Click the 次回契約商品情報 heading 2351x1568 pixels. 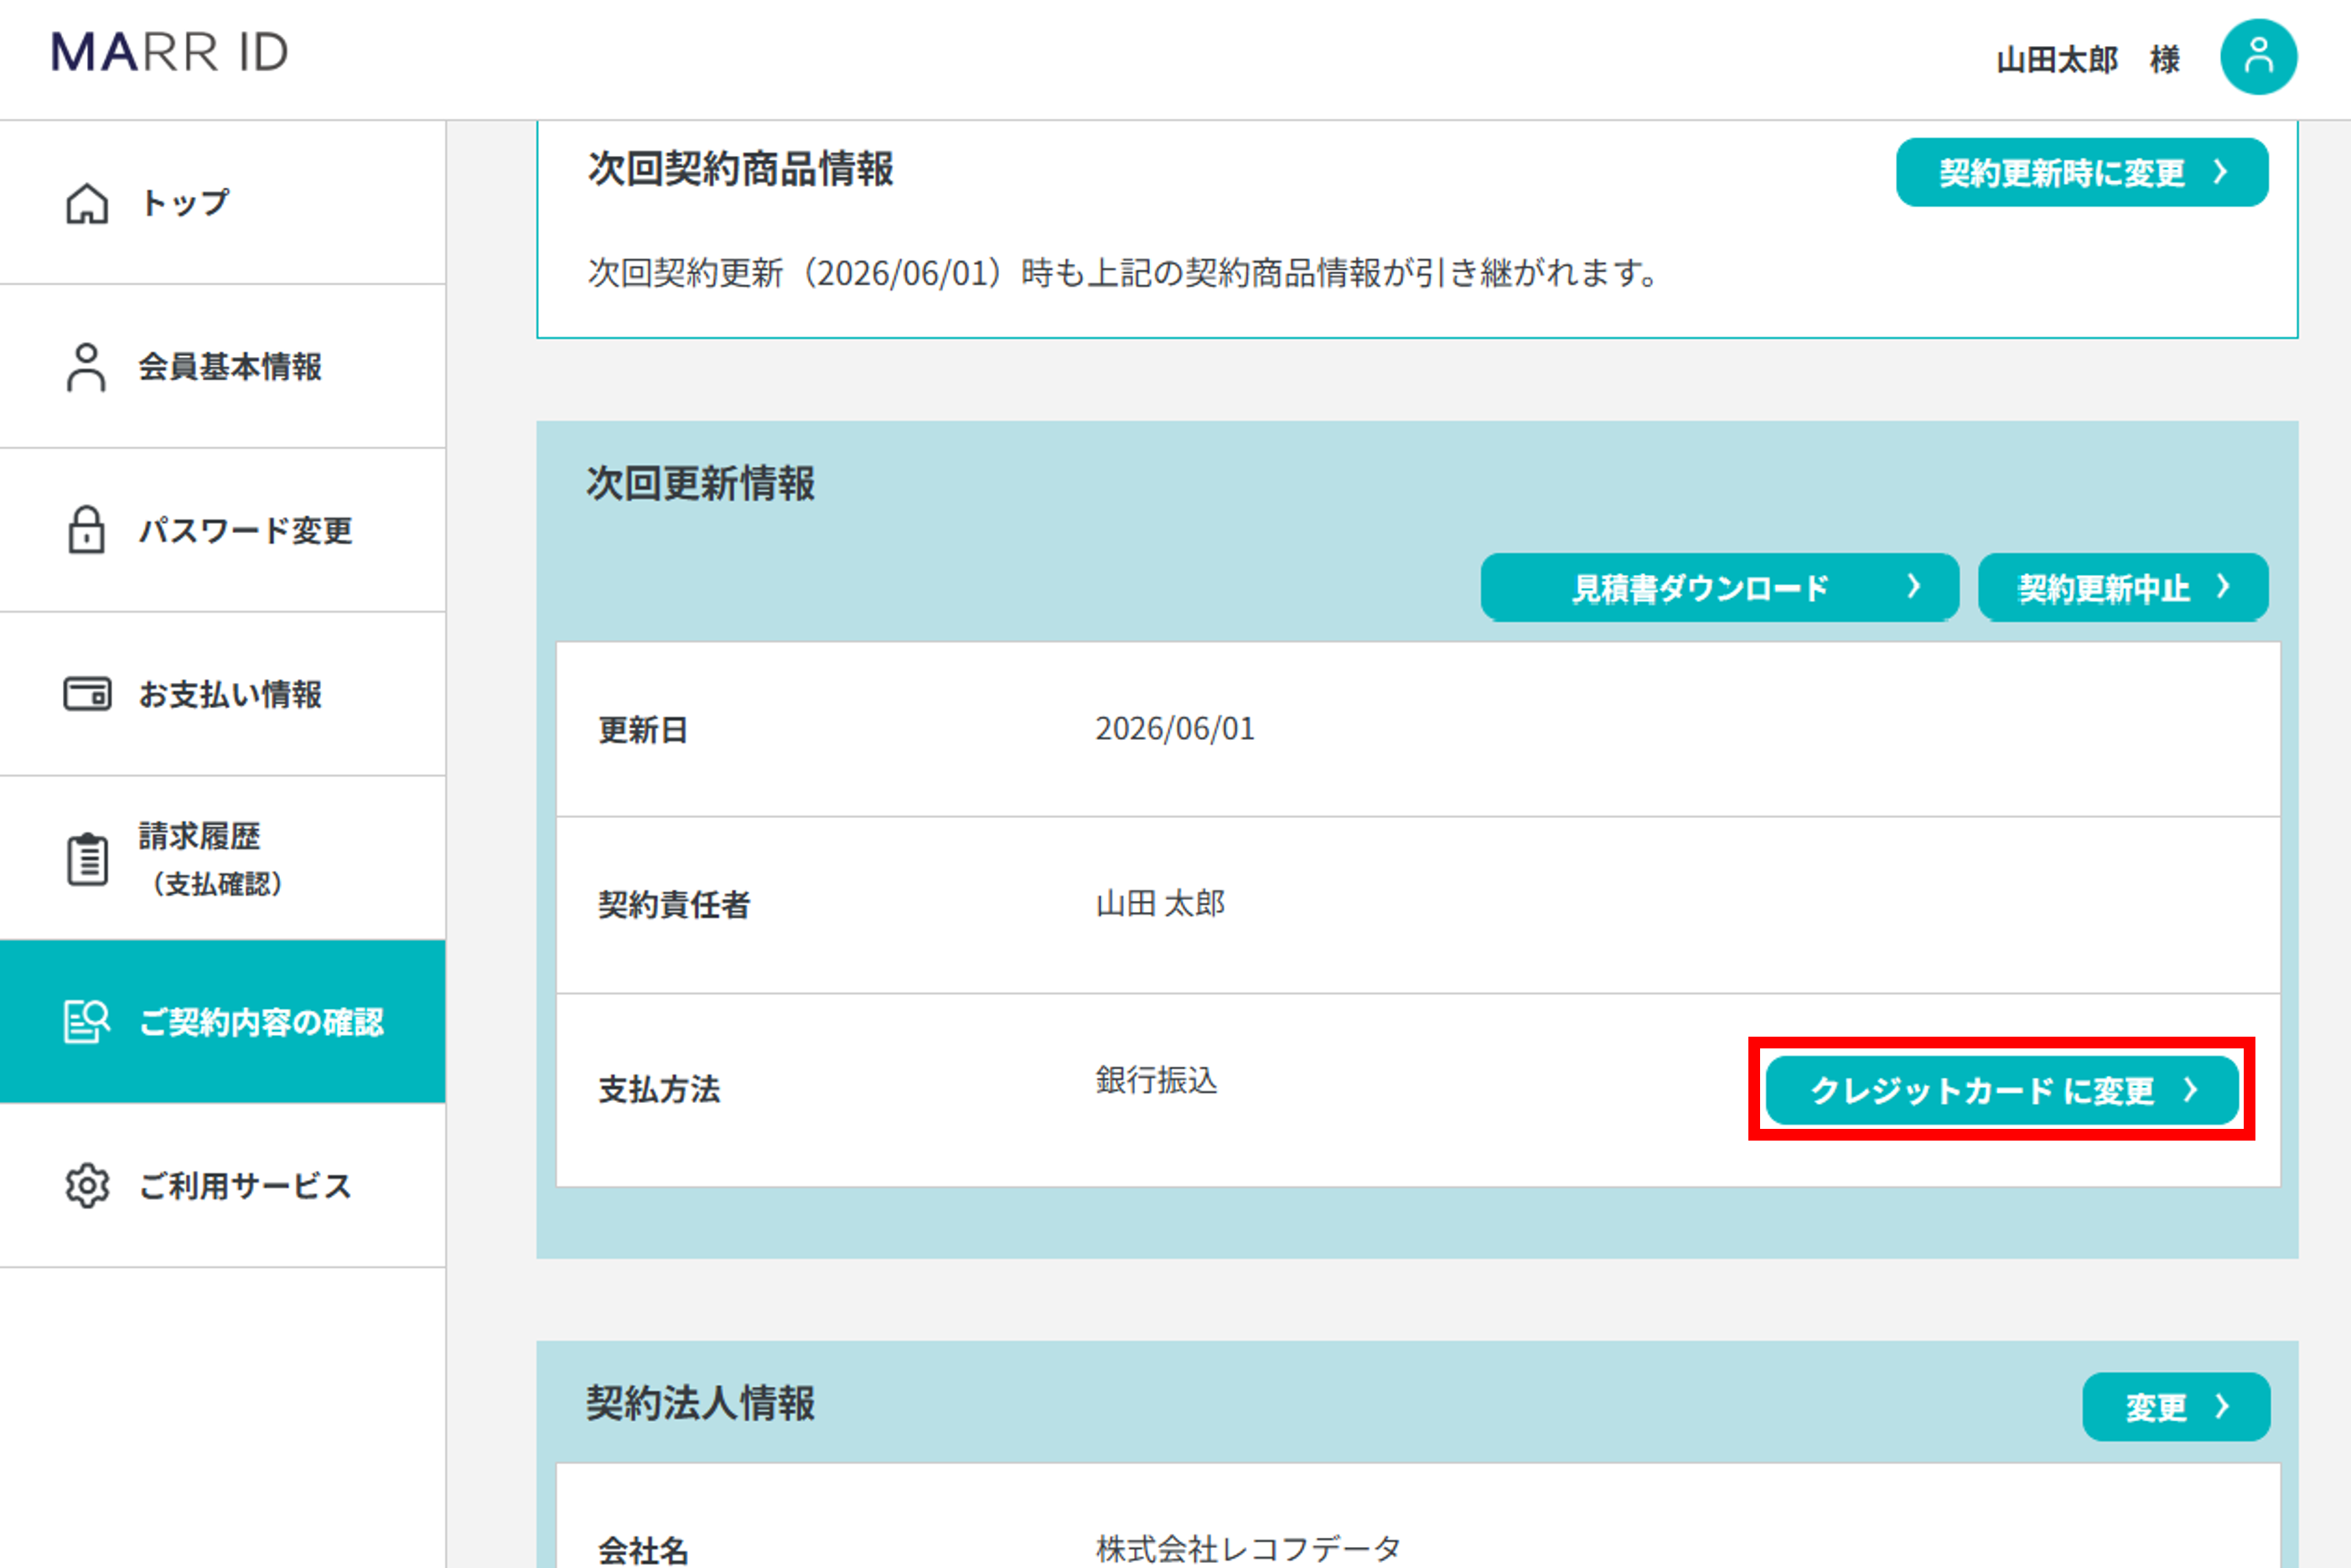click(741, 169)
